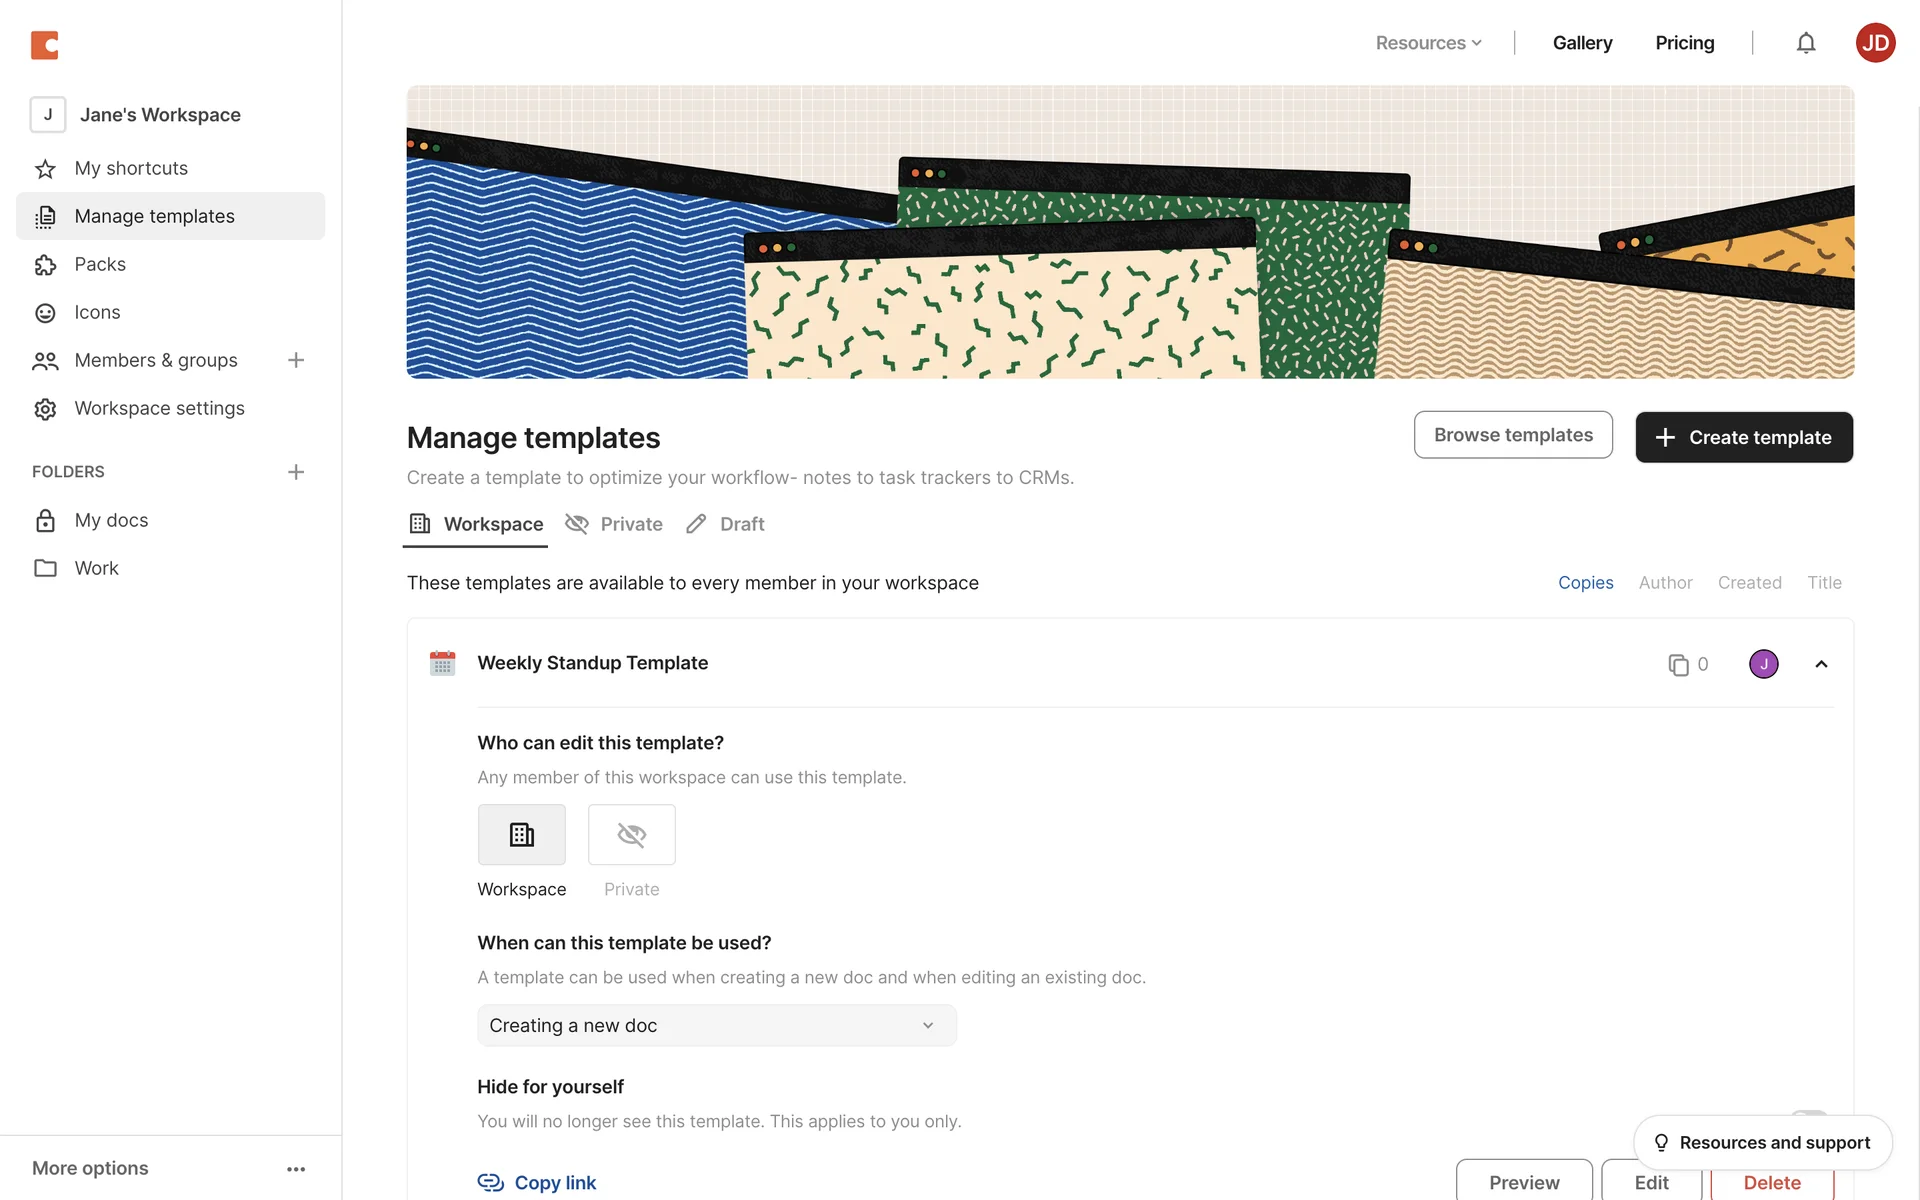Collapse the Weekly Standup Template row
1920x1200 pixels.
pos(1821,664)
